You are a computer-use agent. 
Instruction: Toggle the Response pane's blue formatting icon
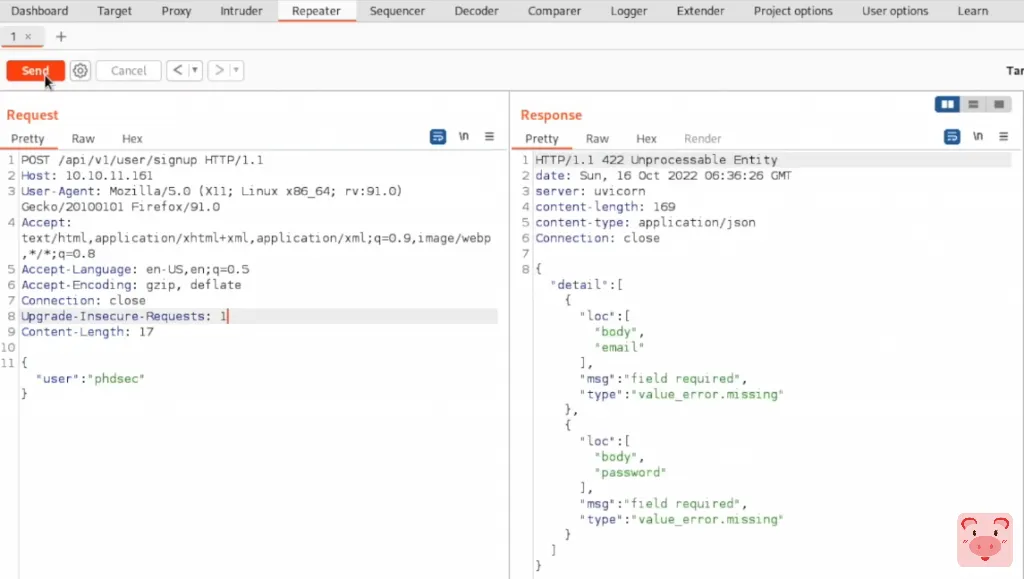952,137
